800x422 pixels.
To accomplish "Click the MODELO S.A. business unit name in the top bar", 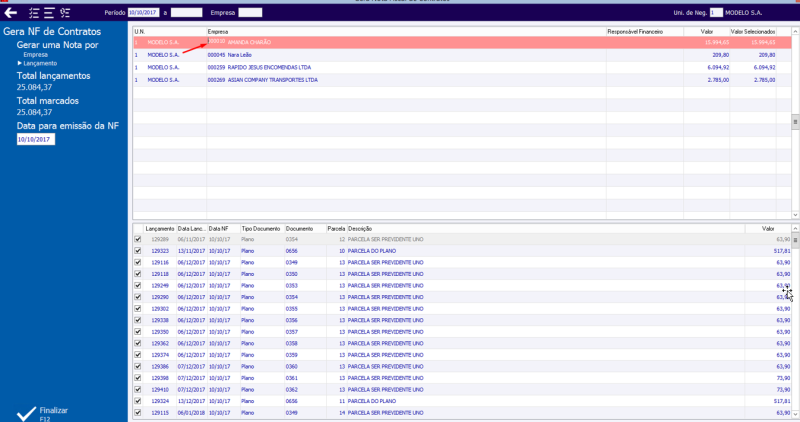I will click(x=743, y=13).
